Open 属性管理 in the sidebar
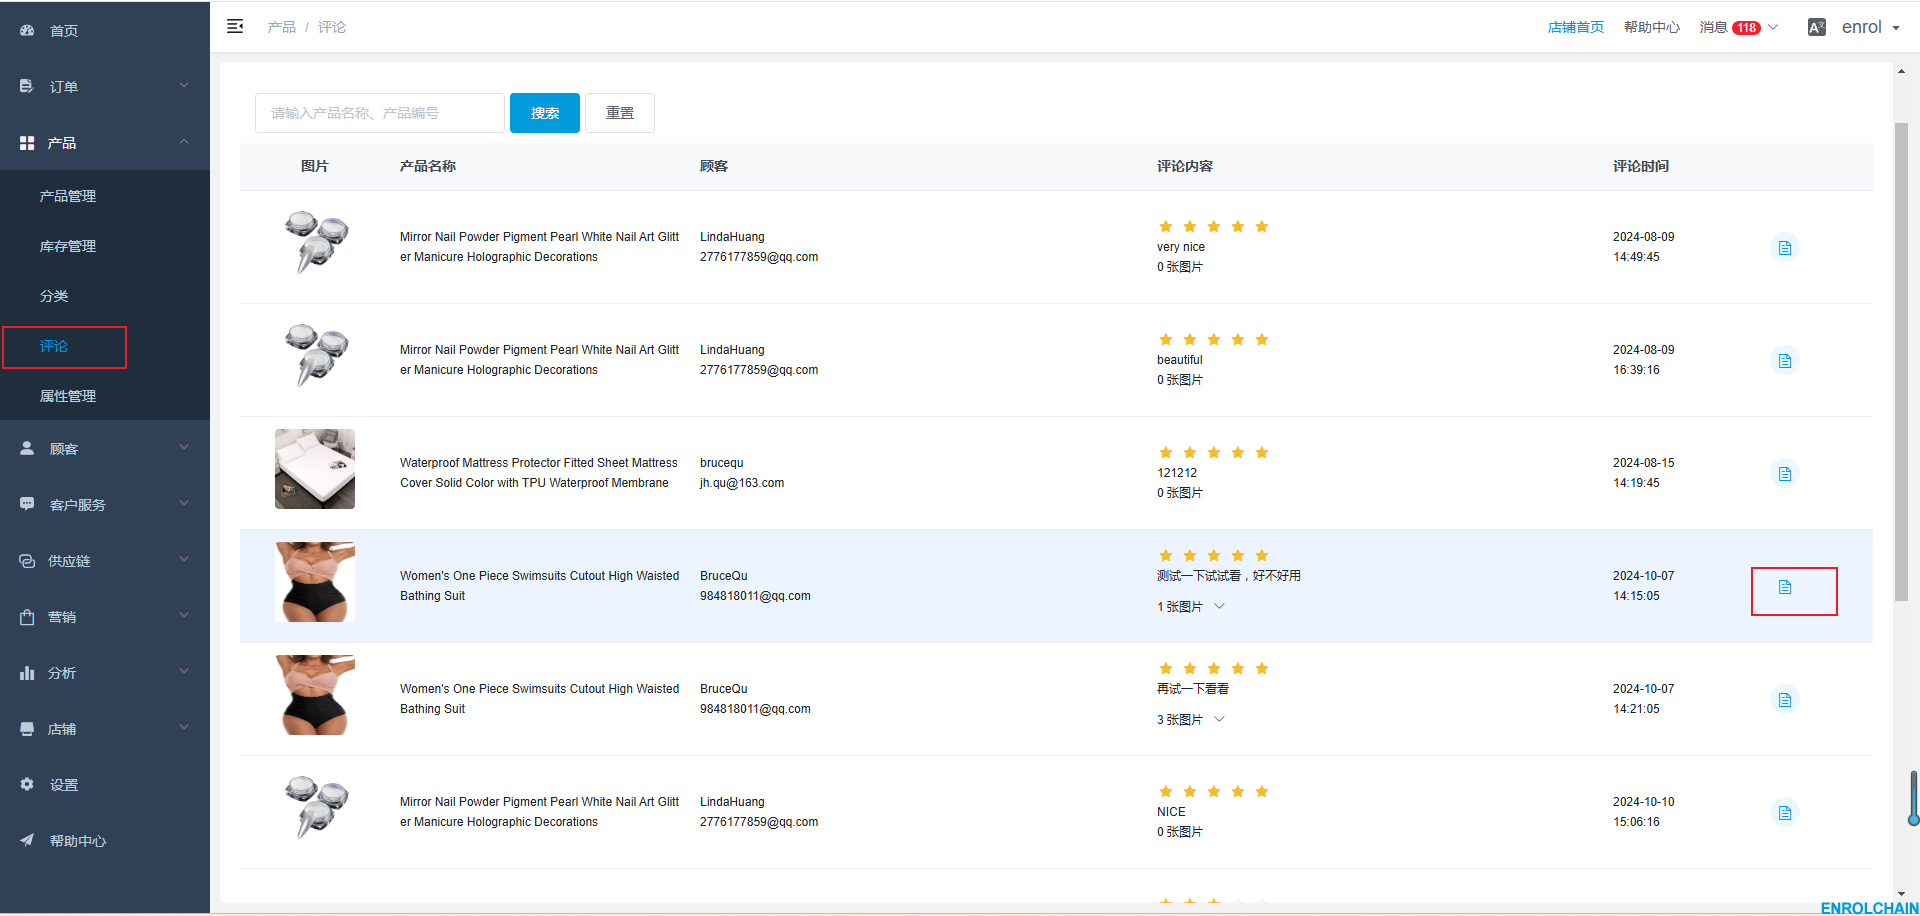The height and width of the screenshot is (916, 1920). 68,396
